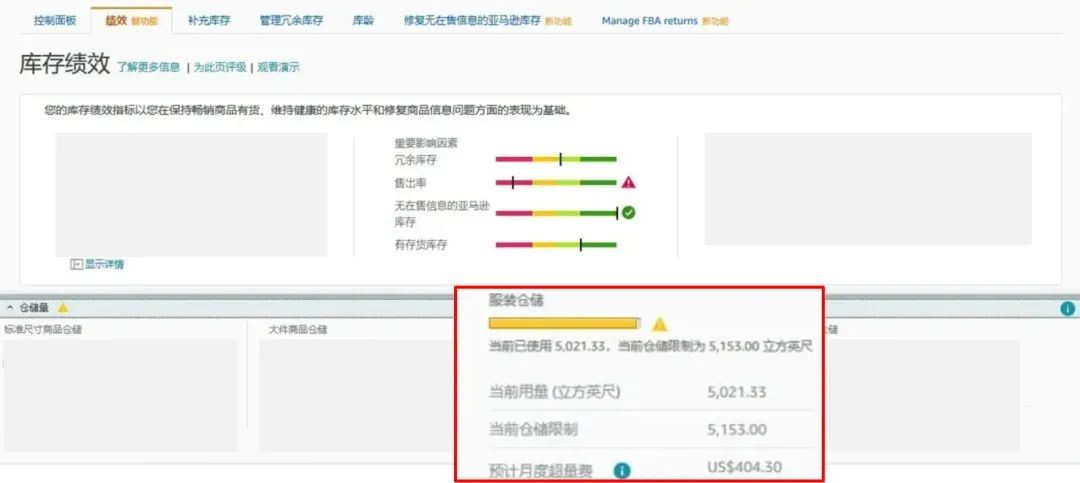
Task: Open the Manage FBA returns tab
Action: point(650,21)
